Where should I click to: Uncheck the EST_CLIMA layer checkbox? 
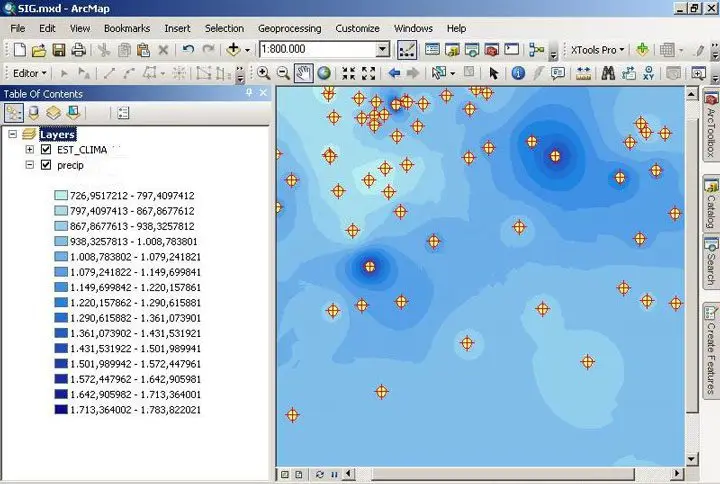point(46,150)
